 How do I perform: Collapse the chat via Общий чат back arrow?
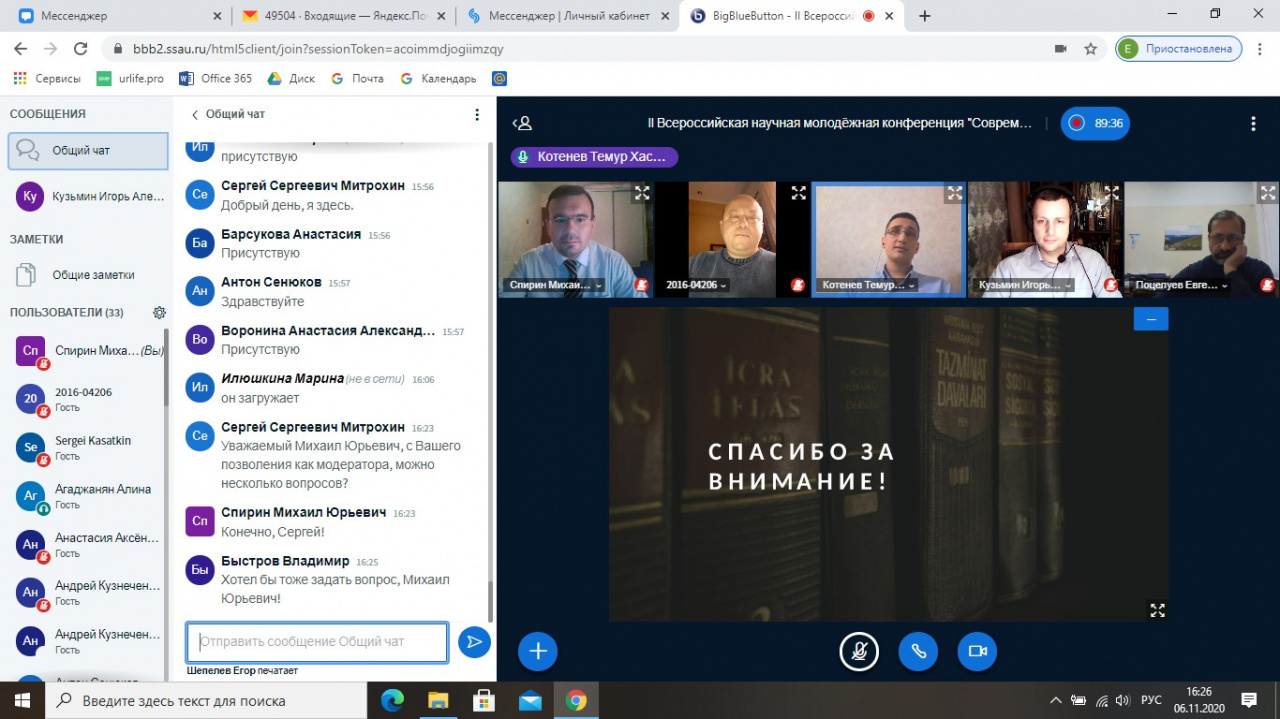[195, 115]
